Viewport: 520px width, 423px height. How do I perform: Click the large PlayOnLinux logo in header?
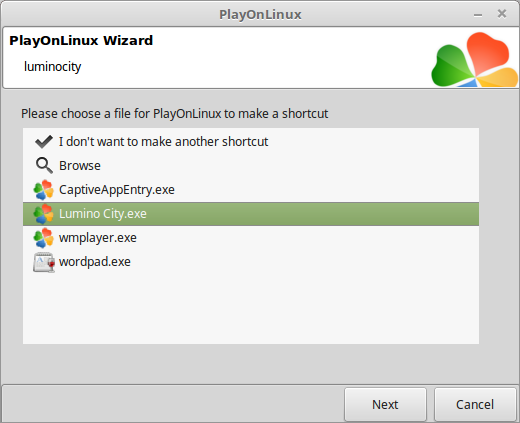[x=475, y=60]
